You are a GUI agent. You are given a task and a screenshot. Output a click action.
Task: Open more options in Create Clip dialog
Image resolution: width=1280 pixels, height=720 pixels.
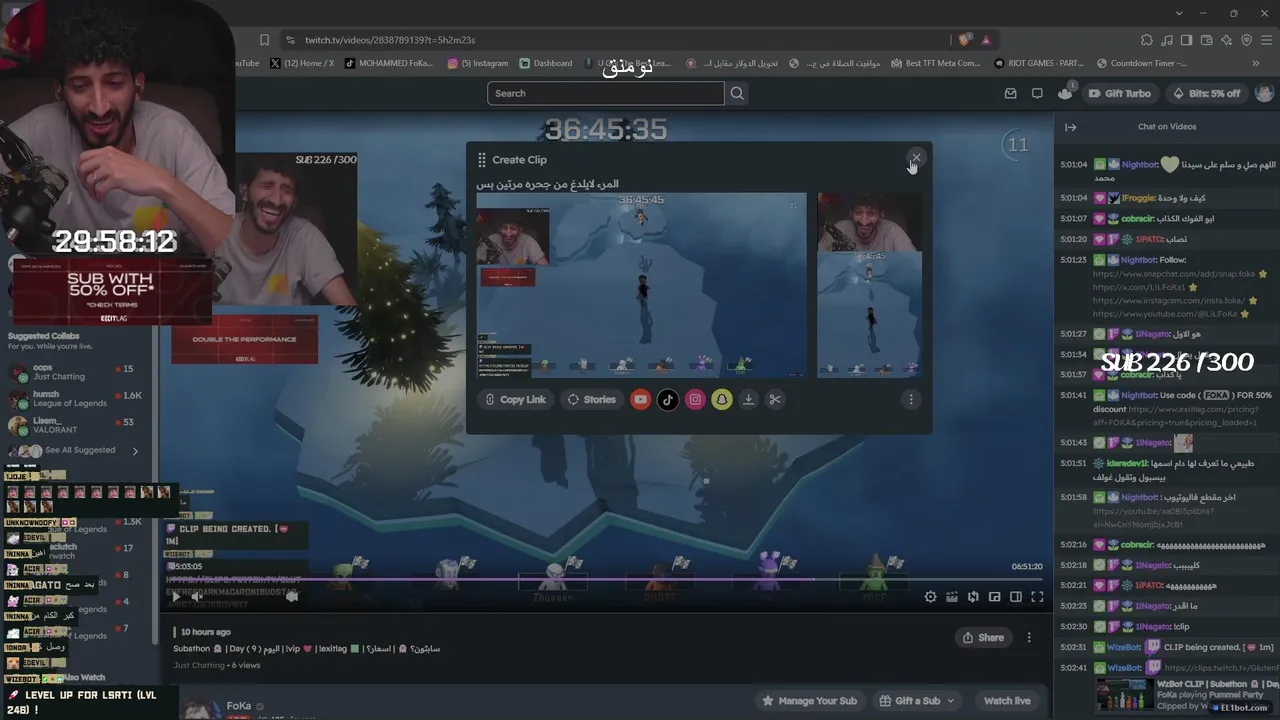[x=910, y=399]
